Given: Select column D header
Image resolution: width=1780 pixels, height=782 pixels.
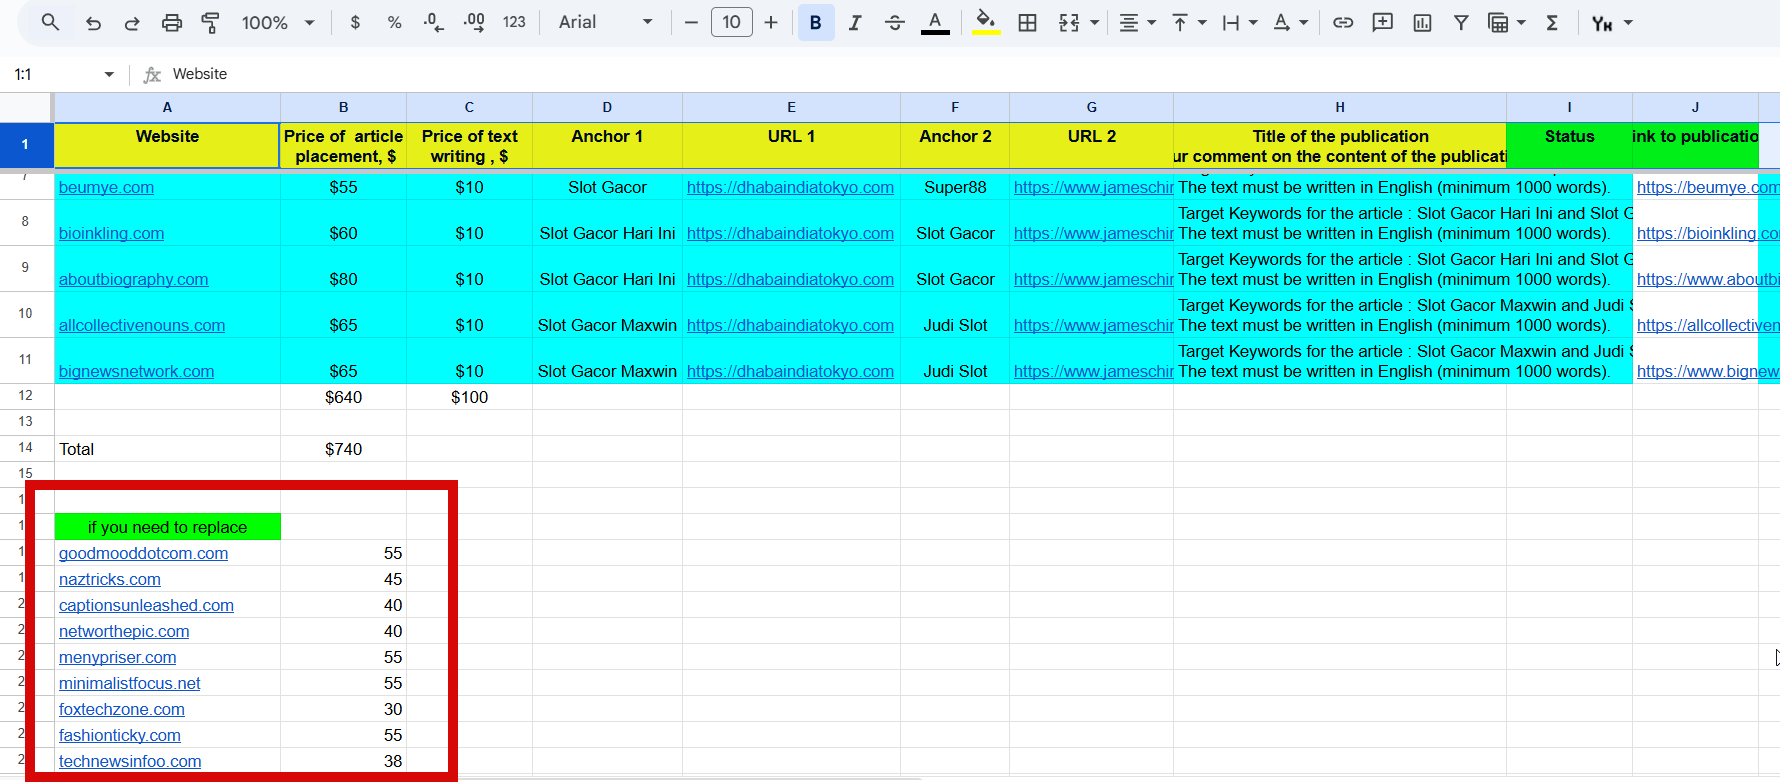Looking at the screenshot, I should click(607, 107).
